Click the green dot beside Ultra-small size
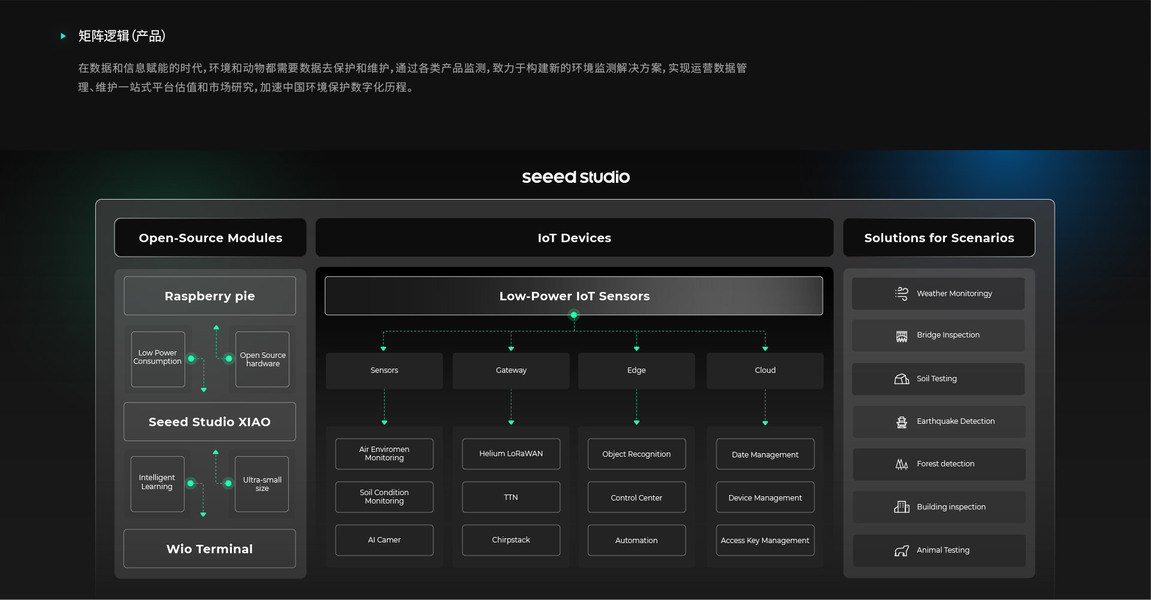This screenshot has width=1151, height=600. tap(228, 483)
